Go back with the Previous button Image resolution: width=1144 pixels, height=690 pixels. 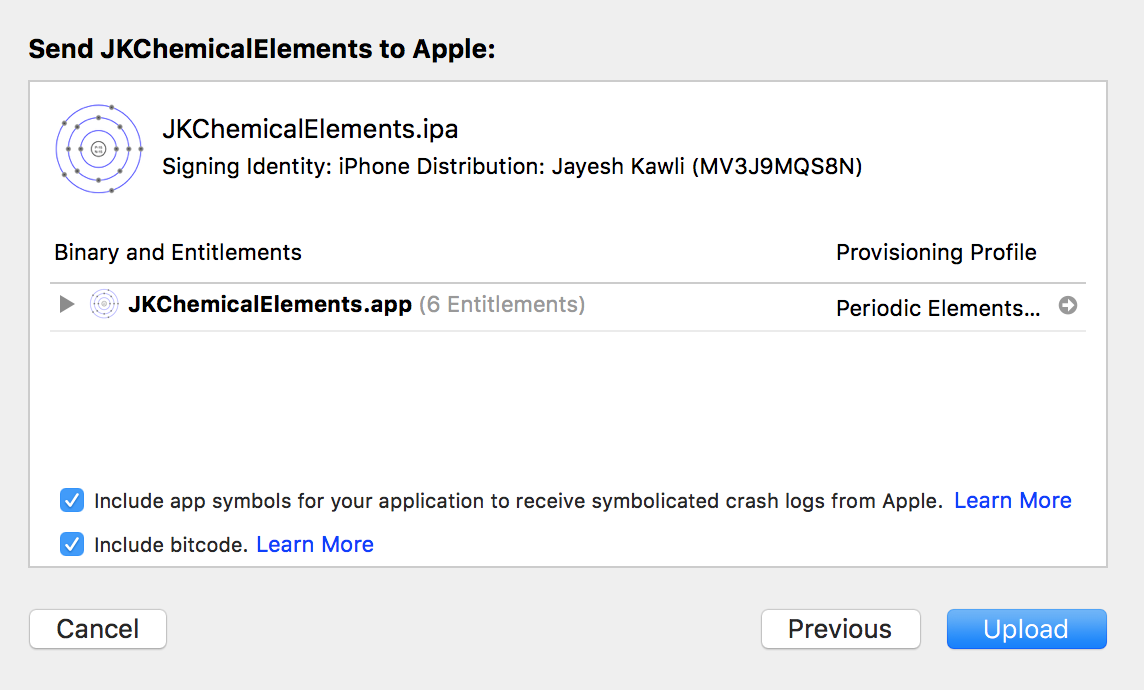point(840,629)
